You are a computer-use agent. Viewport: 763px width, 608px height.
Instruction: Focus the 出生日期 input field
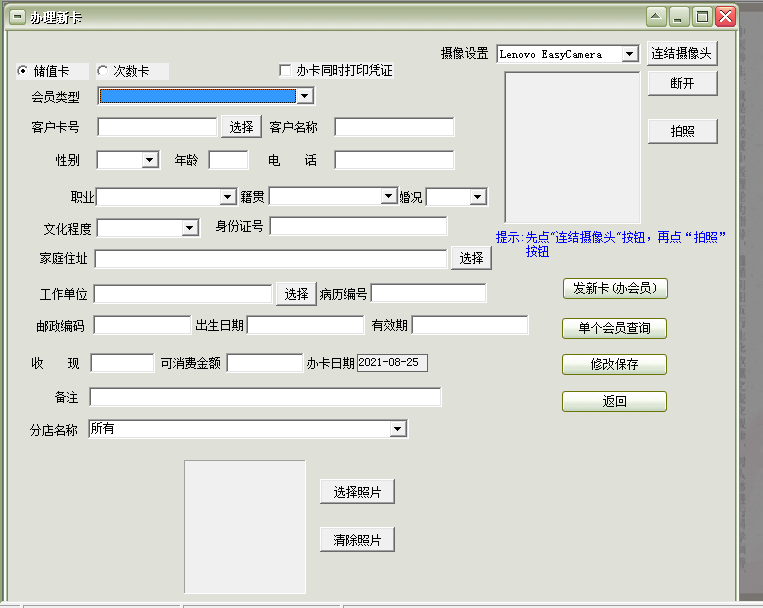point(306,325)
